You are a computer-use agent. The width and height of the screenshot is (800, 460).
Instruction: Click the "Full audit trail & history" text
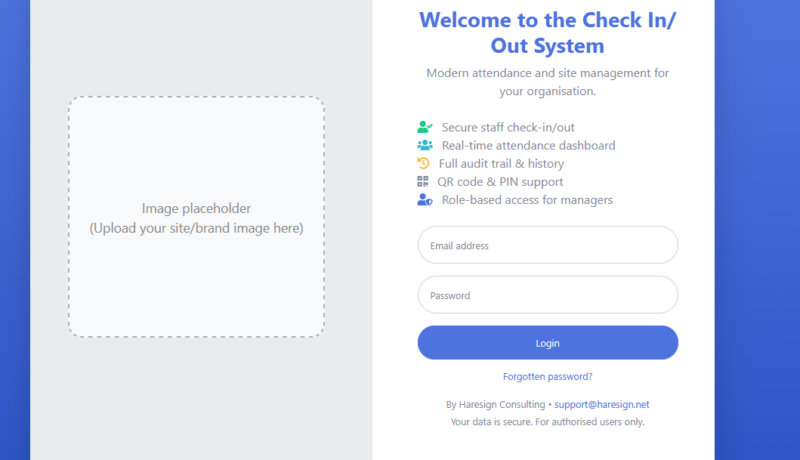[x=501, y=163]
